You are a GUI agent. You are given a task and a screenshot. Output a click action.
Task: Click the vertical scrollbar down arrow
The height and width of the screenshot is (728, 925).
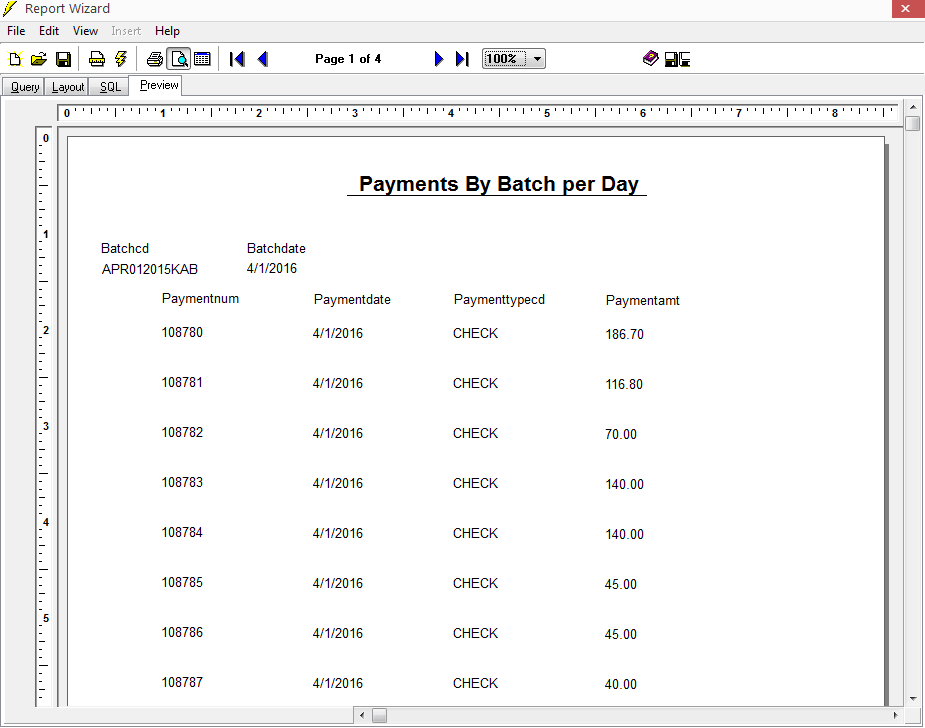pyautogui.click(x=913, y=699)
